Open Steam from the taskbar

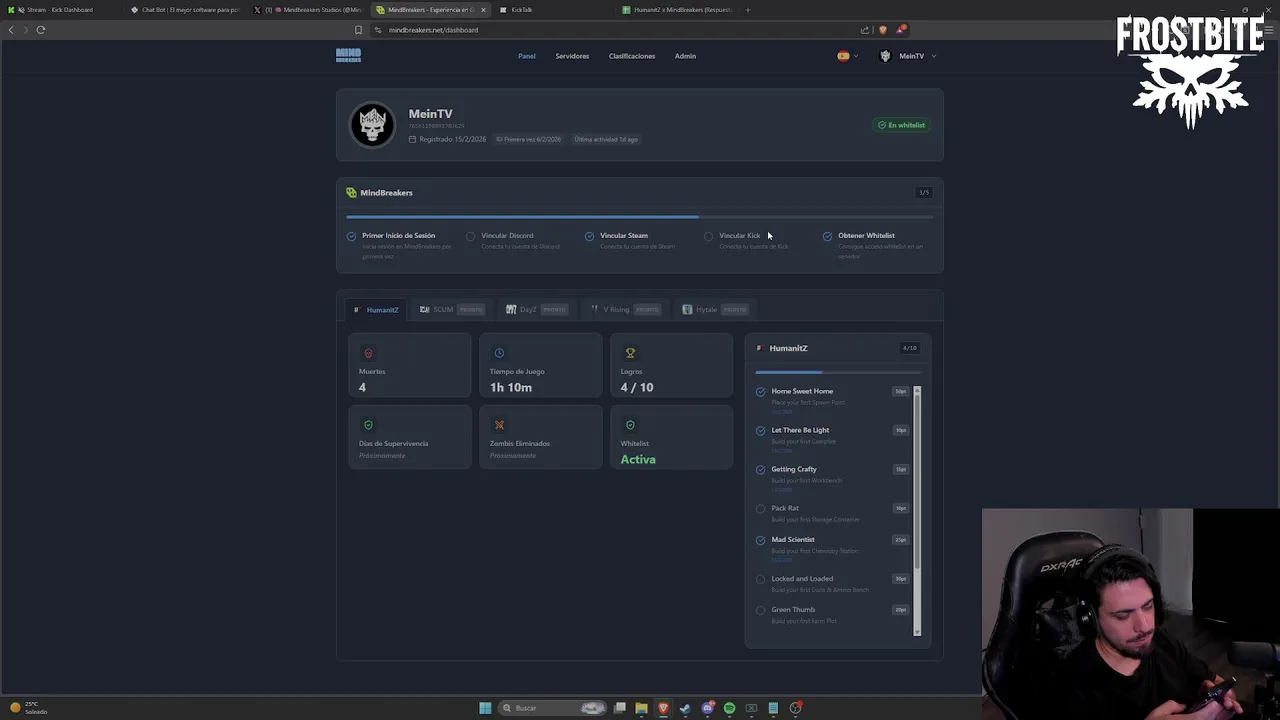(x=685, y=708)
